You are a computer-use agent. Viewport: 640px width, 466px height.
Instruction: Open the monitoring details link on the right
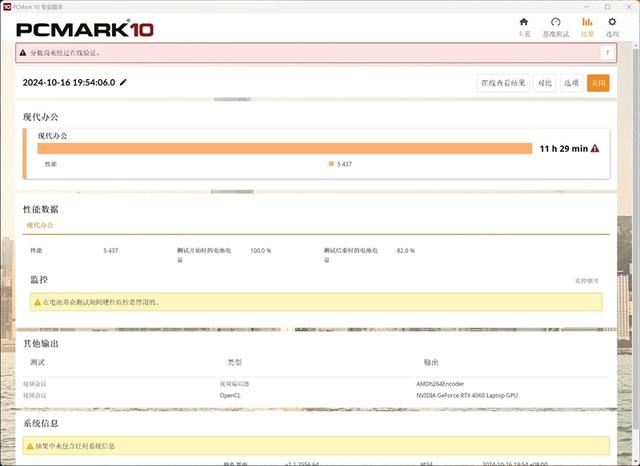click(x=587, y=281)
